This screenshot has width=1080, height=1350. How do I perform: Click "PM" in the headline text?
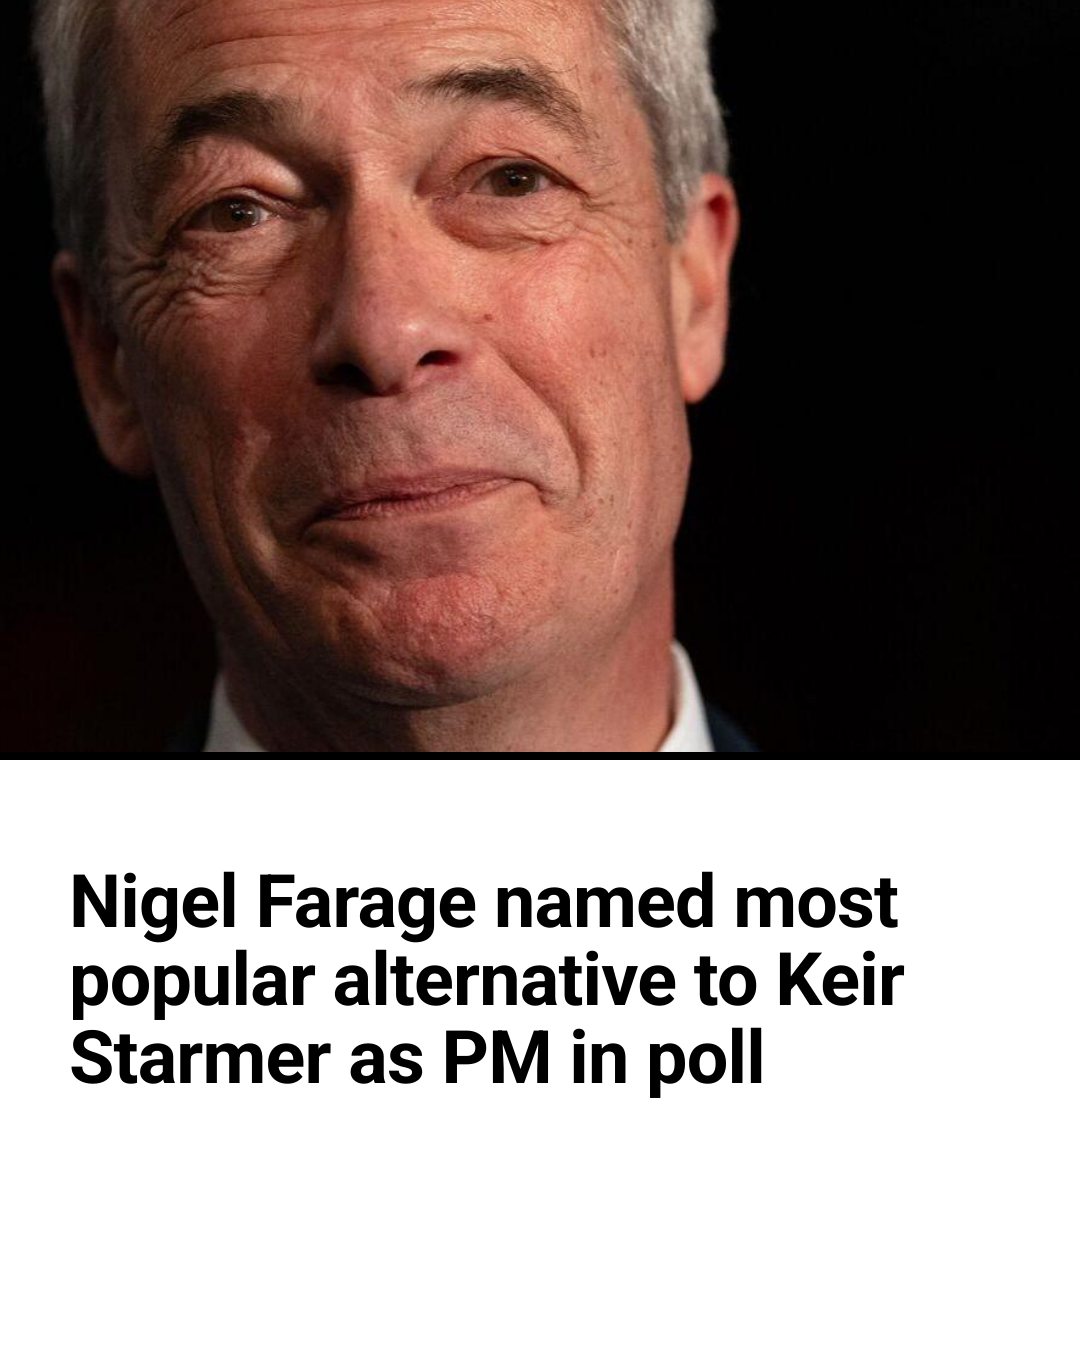tap(497, 1062)
